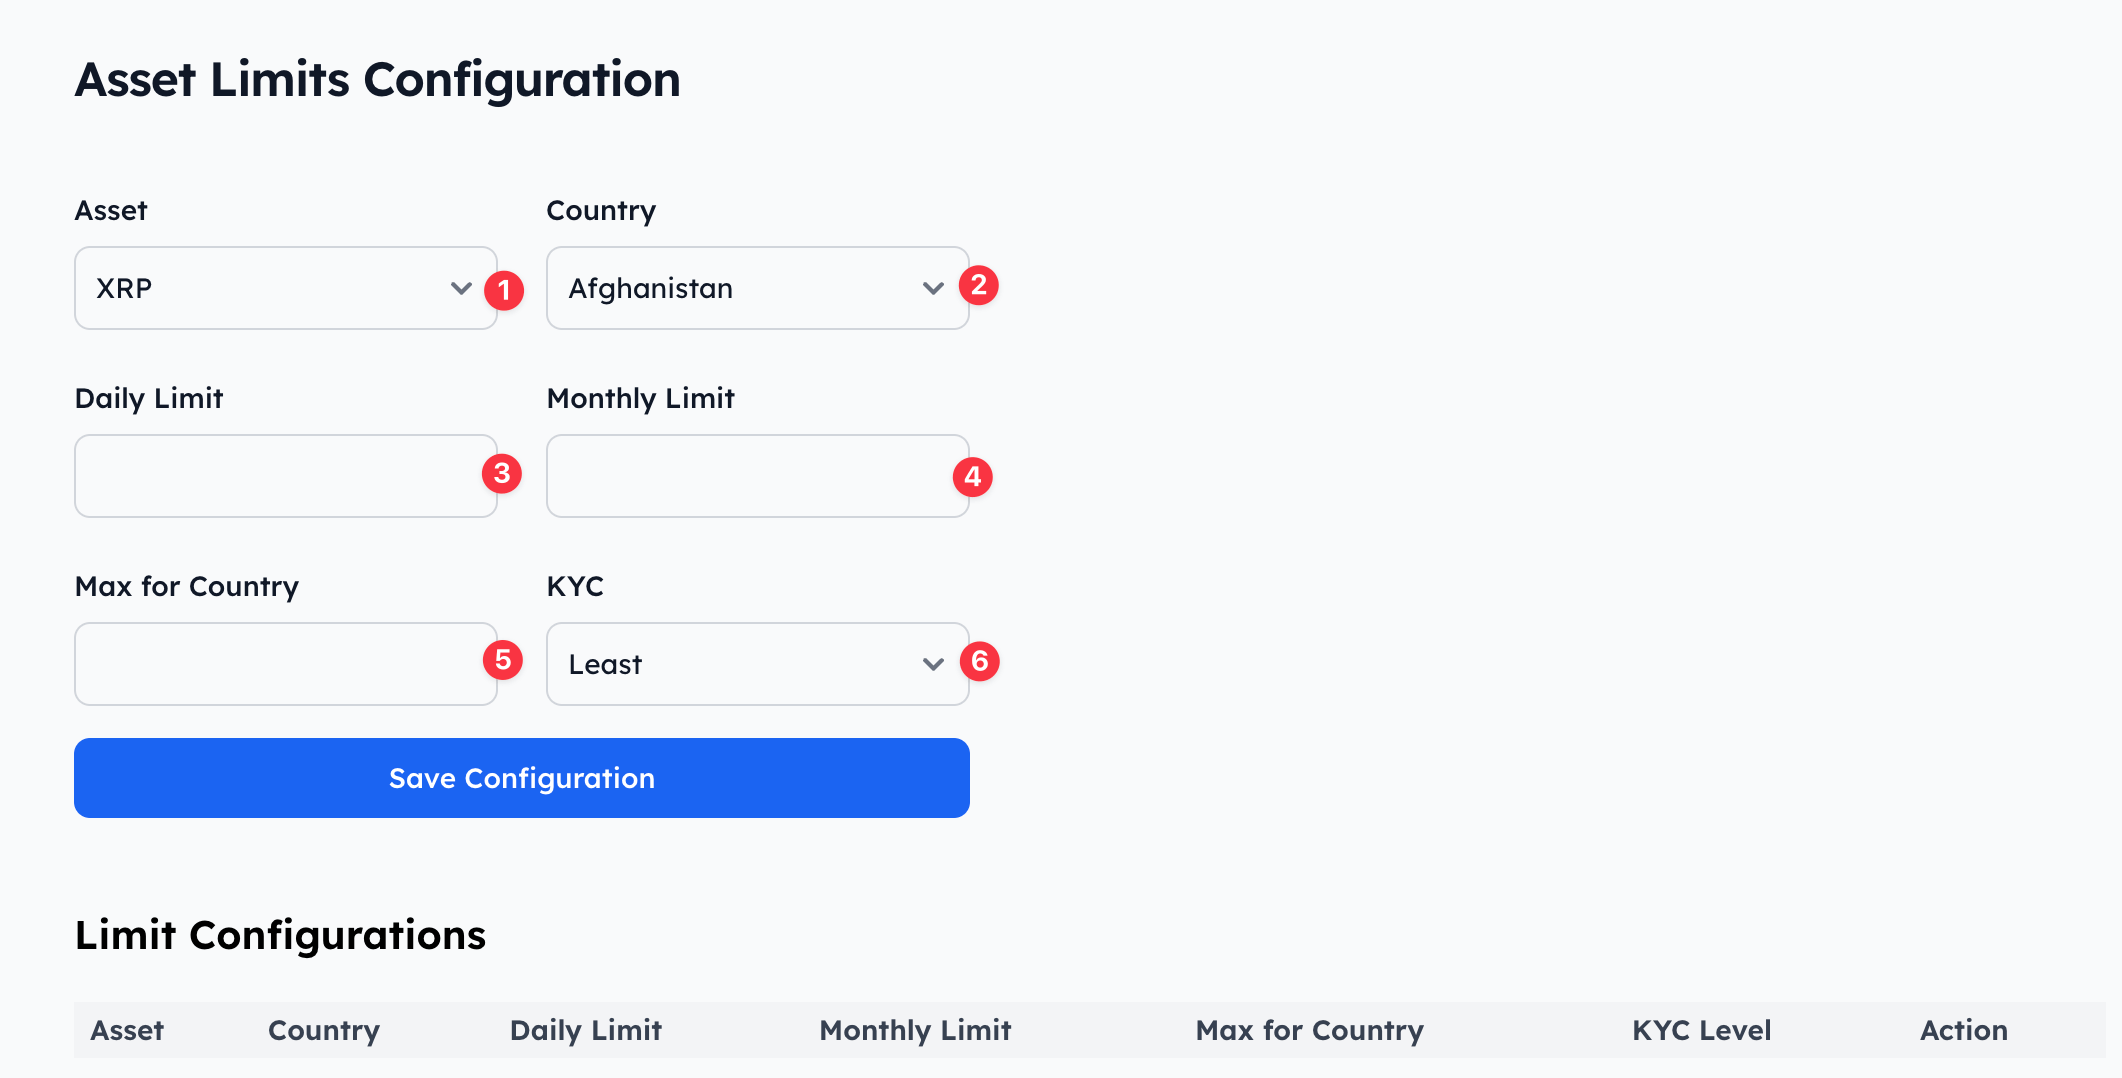Screen dimensions: 2122x1078
Task: Click inside the Monthly Limit input field
Action: (x=757, y=476)
